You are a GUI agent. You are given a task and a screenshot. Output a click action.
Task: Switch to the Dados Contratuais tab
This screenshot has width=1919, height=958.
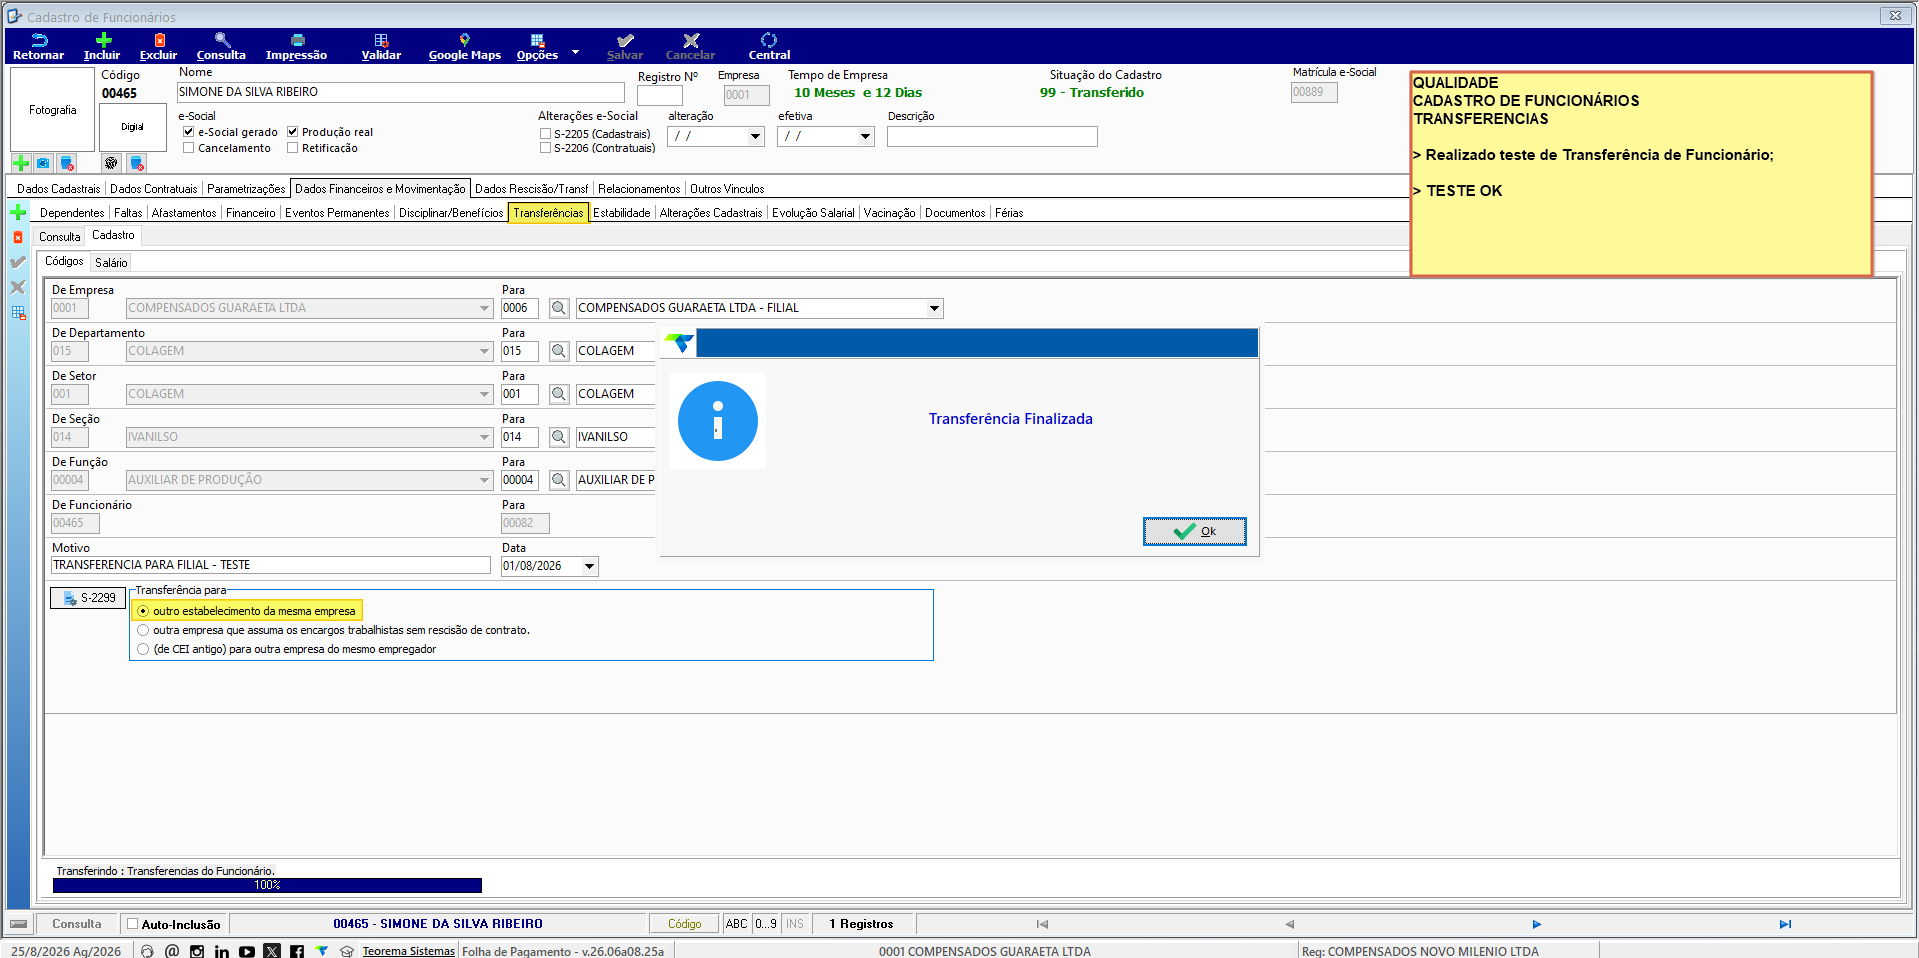154,189
